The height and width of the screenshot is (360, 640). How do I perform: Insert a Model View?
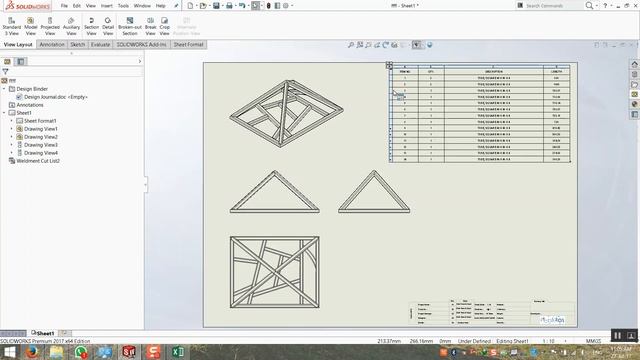coord(31,26)
